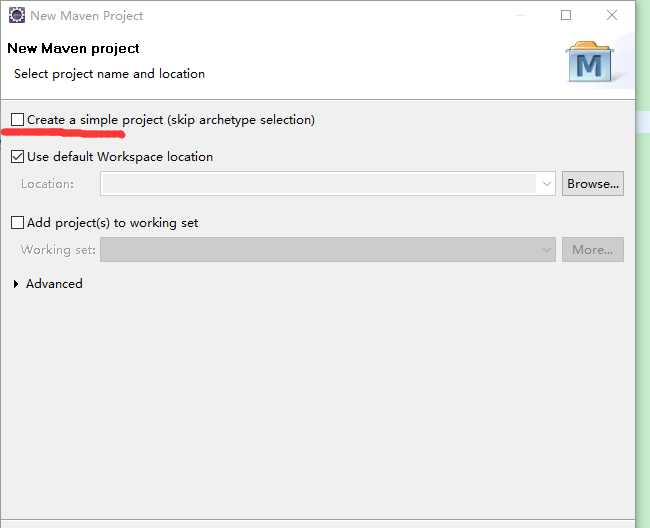Minimize the New Maven Project dialog
This screenshot has width=650, height=528.
(x=521, y=15)
